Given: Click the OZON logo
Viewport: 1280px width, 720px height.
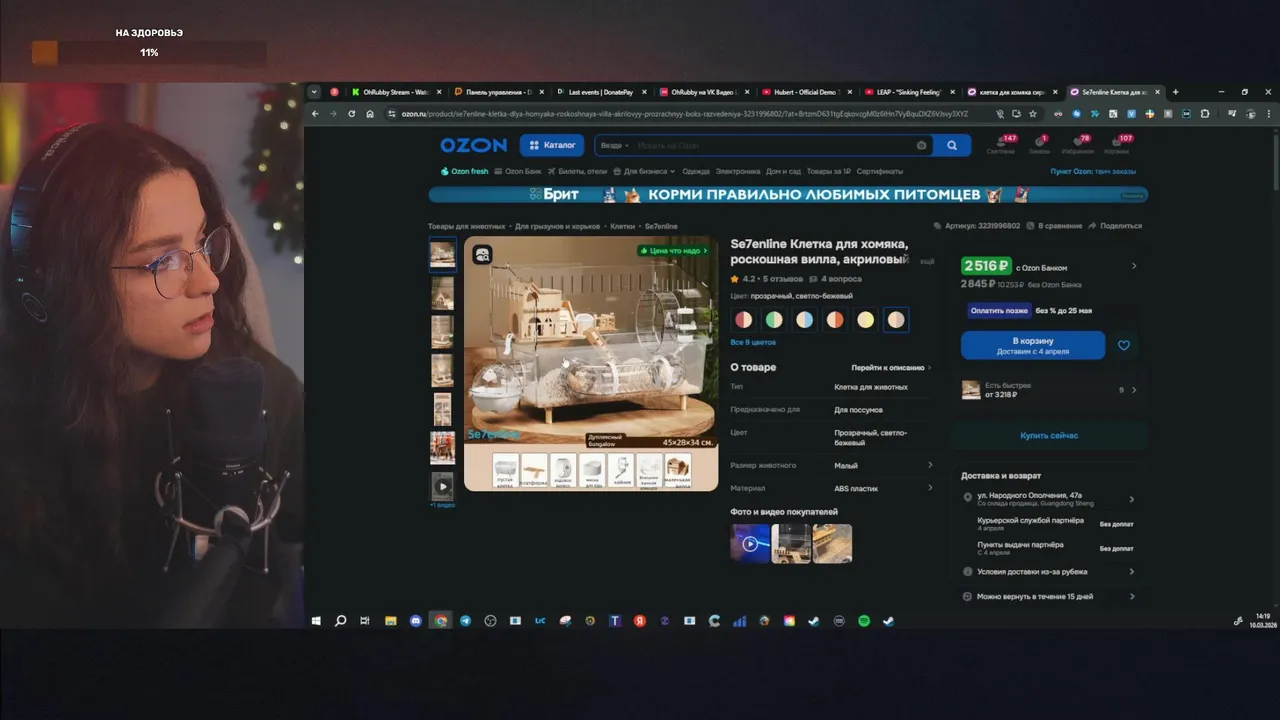Looking at the screenshot, I should (473, 145).
